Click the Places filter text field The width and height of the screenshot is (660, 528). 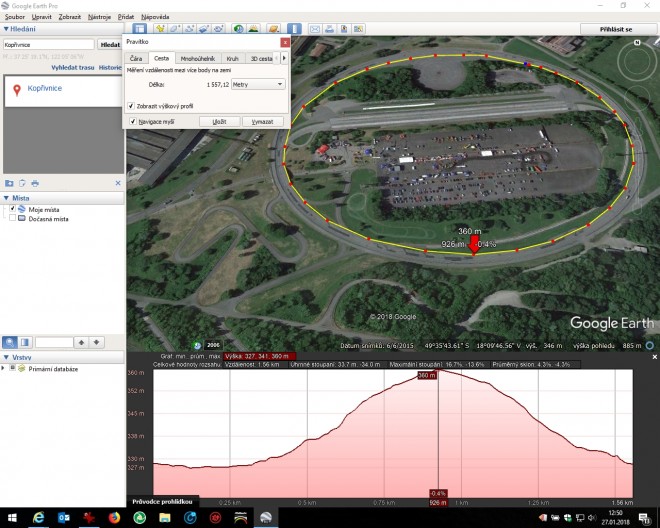click(x=54, y=342)
